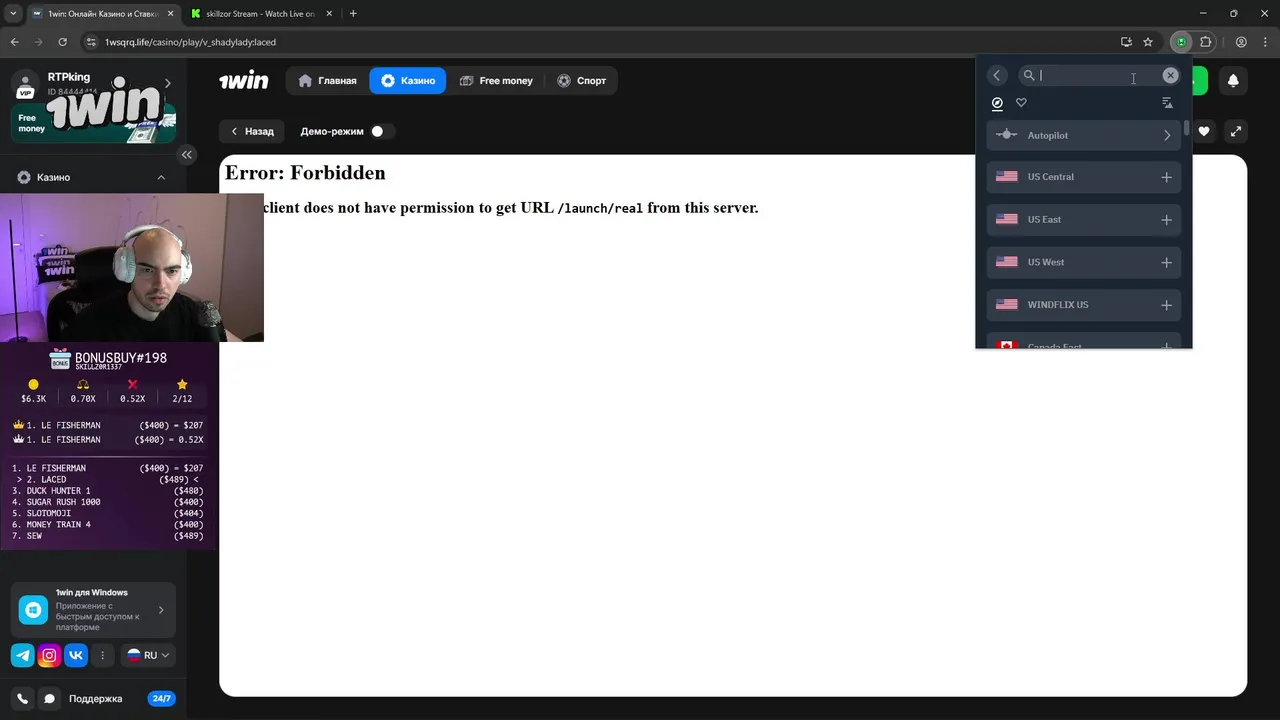1280x720 pixels.
Task: Click the 1win for Windows app icon
Action: [x=34, y=609]
